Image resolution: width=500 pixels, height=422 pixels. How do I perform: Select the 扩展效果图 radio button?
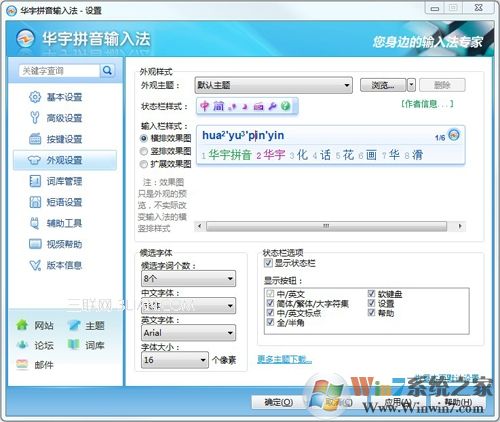[x=144, y=164]
